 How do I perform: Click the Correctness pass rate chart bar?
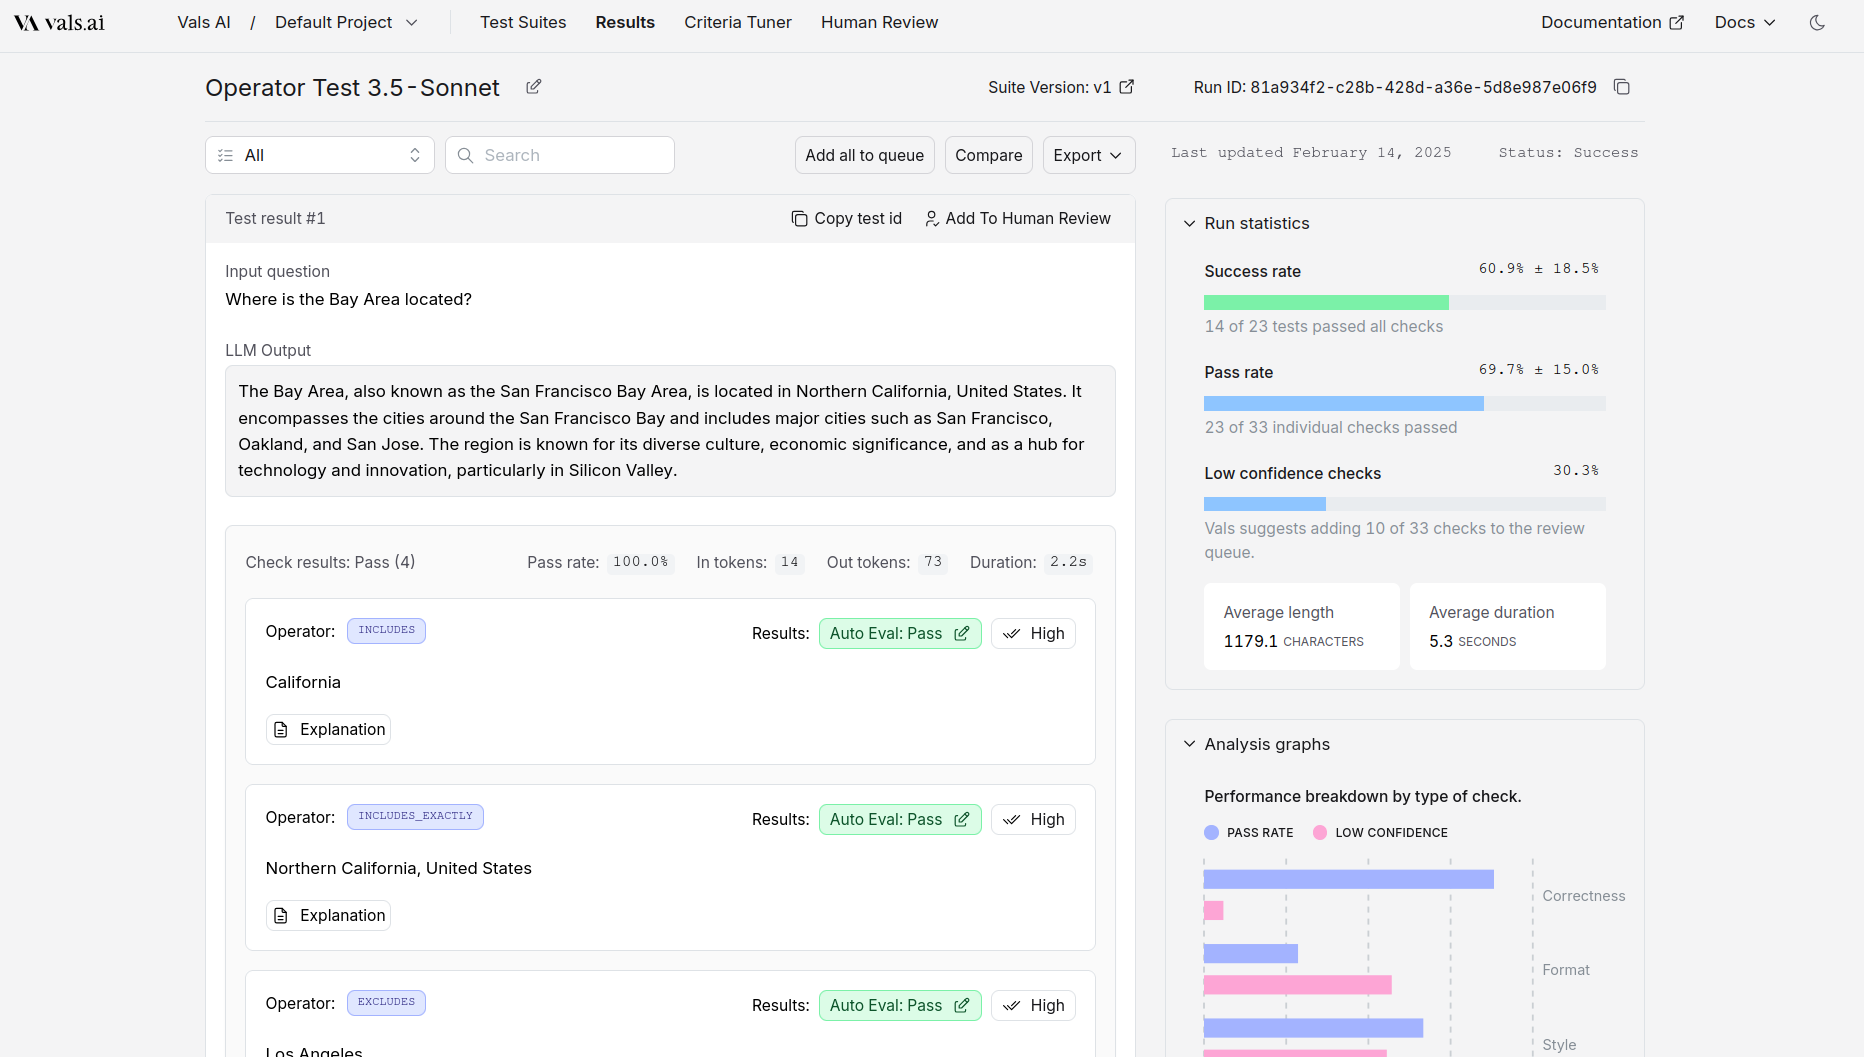coord(1349,879)
